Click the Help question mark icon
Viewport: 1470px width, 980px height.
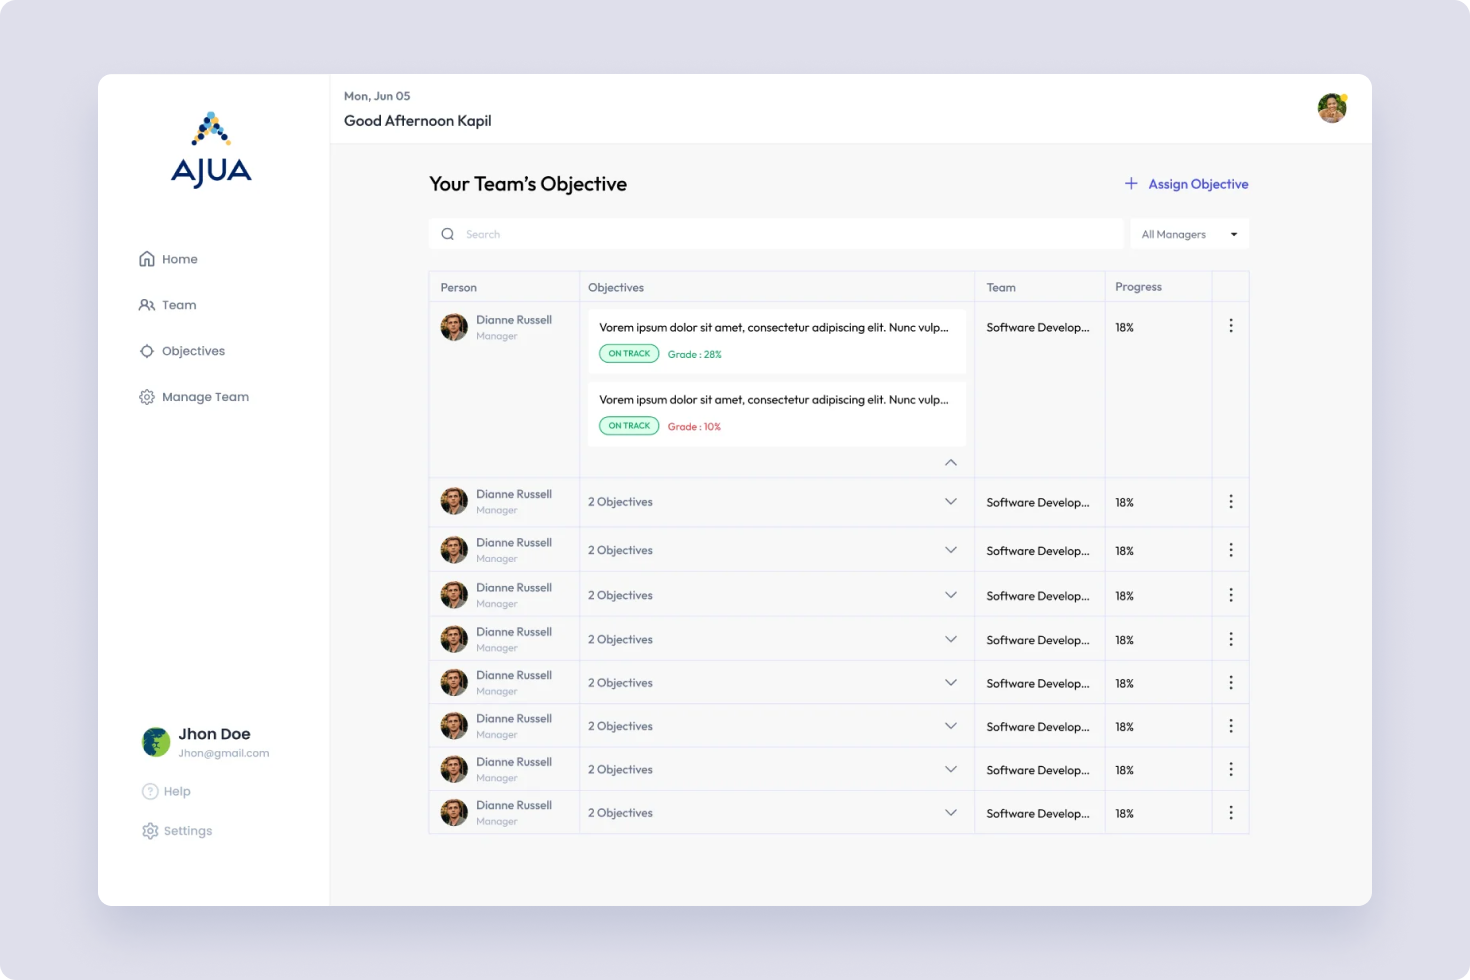[150, 791]
